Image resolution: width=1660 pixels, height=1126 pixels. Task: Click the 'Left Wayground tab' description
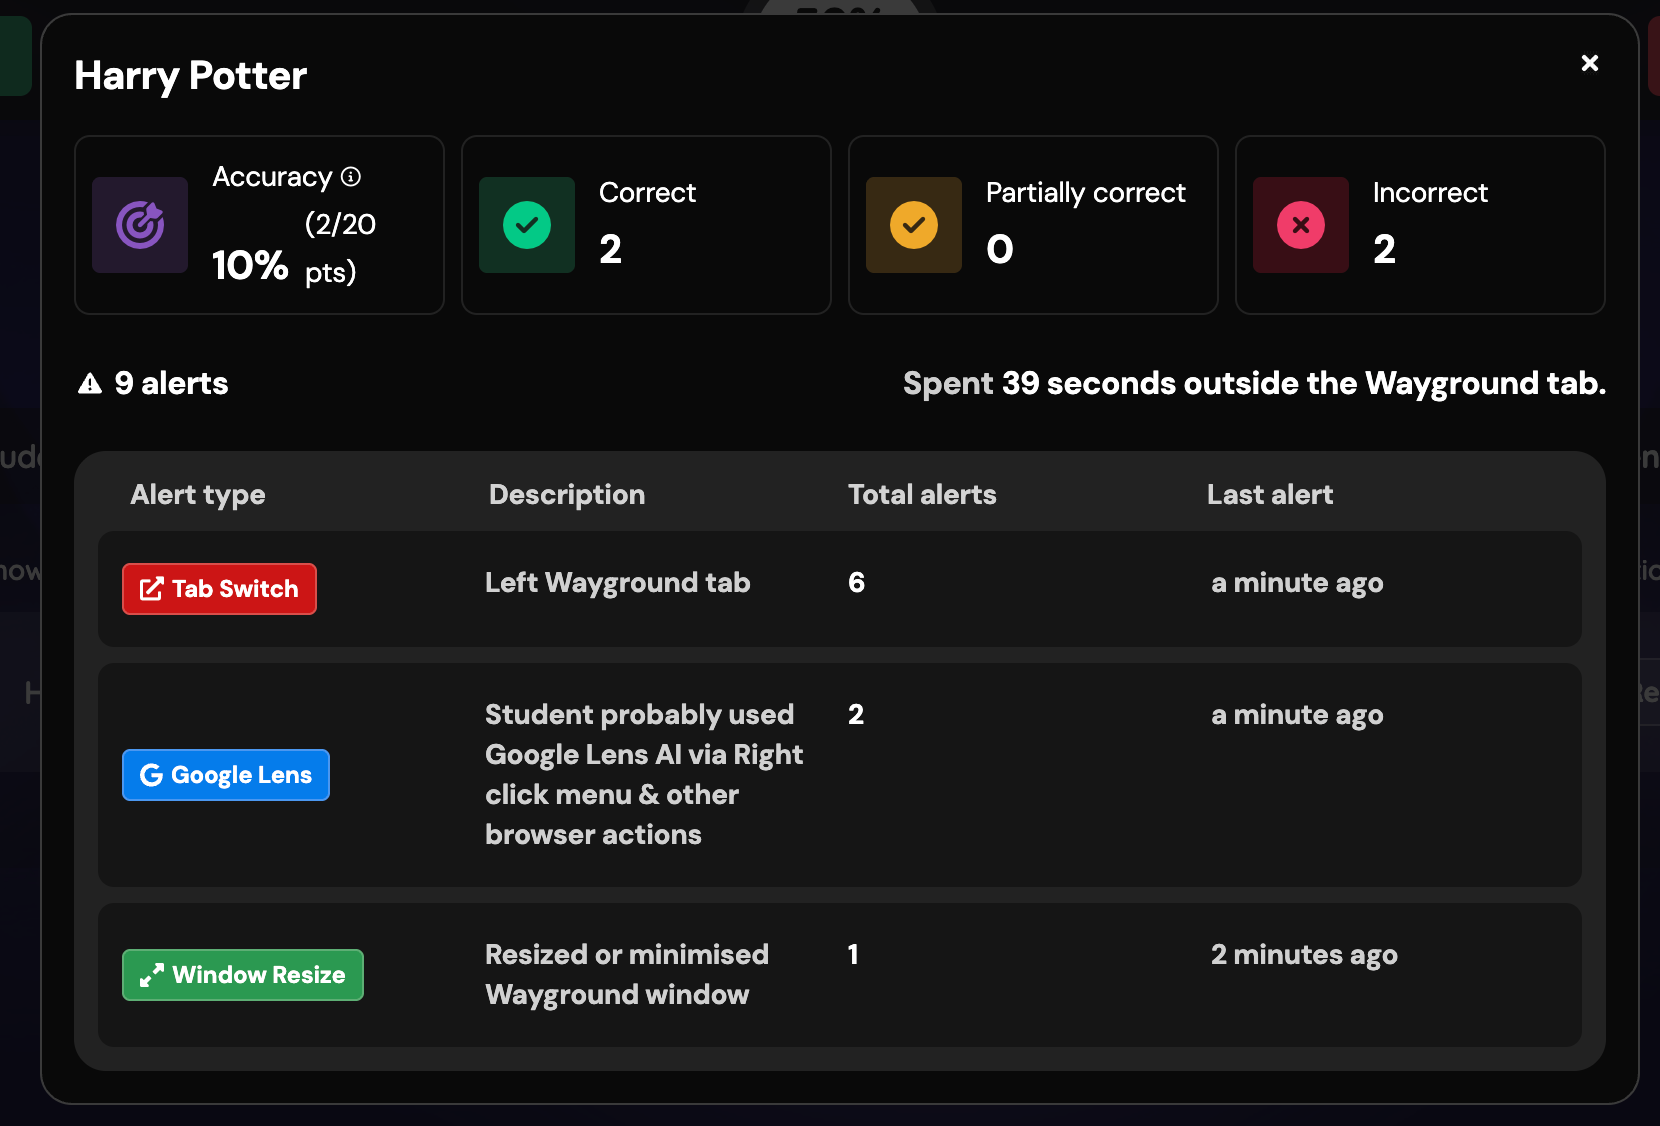click(618, 583)
